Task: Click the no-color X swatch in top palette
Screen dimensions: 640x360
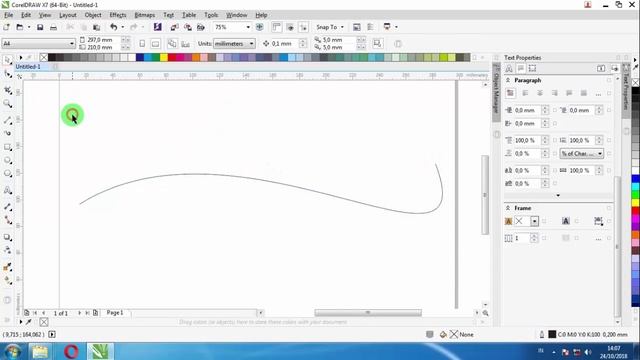Action: pos(44,58)
